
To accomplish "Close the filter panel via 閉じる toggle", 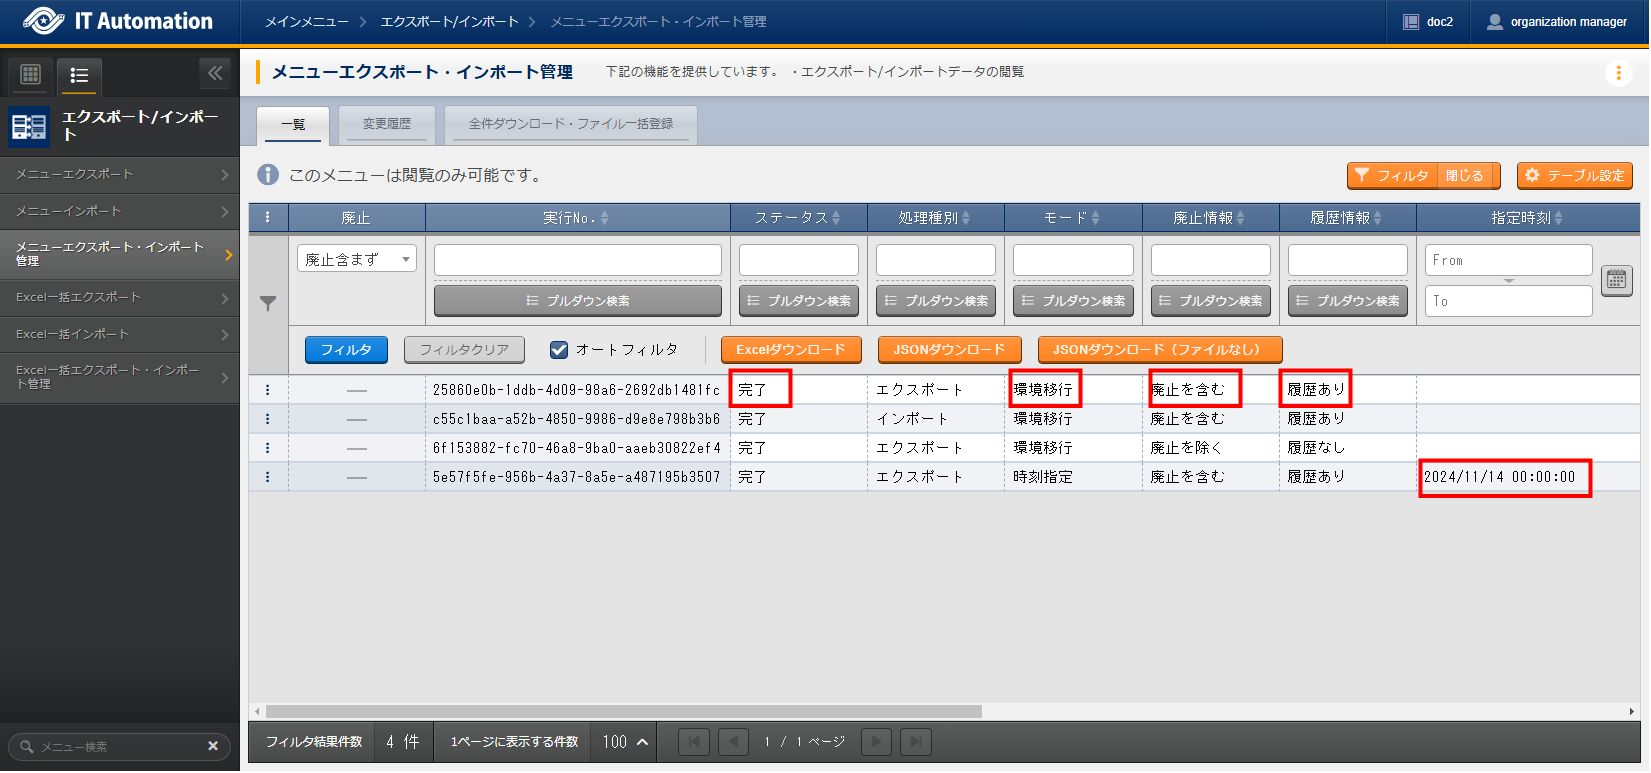I will (x=1464, y=176).
